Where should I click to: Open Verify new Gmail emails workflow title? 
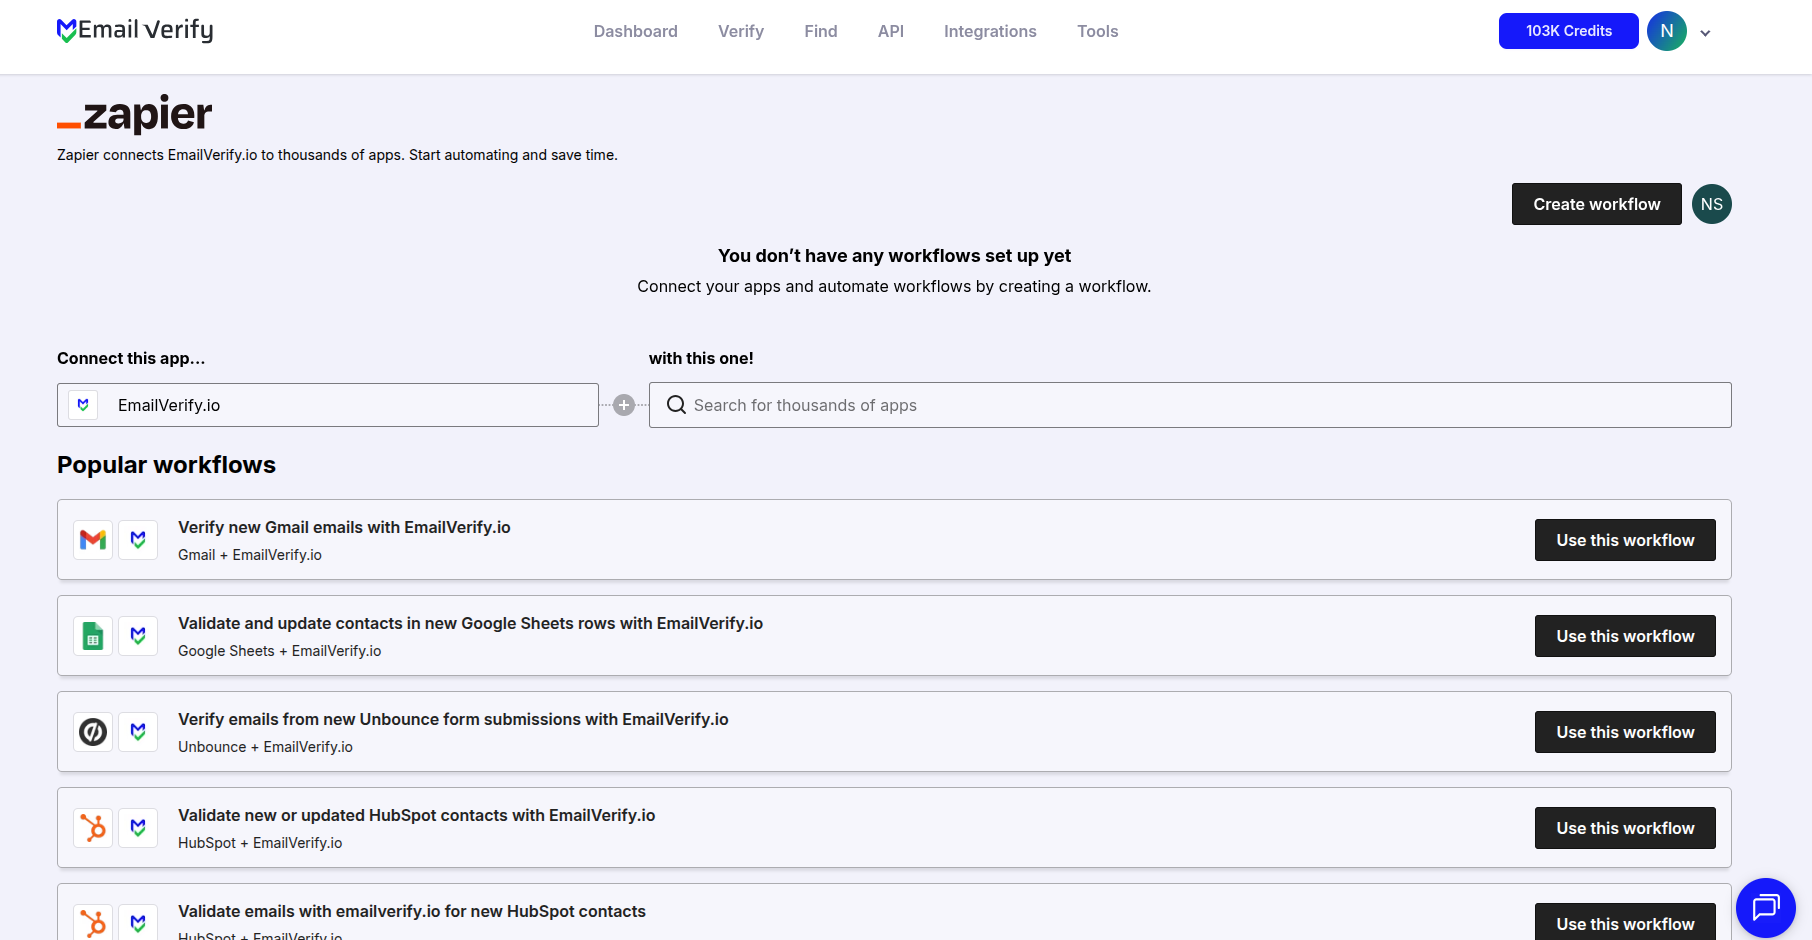click(344, 527)
